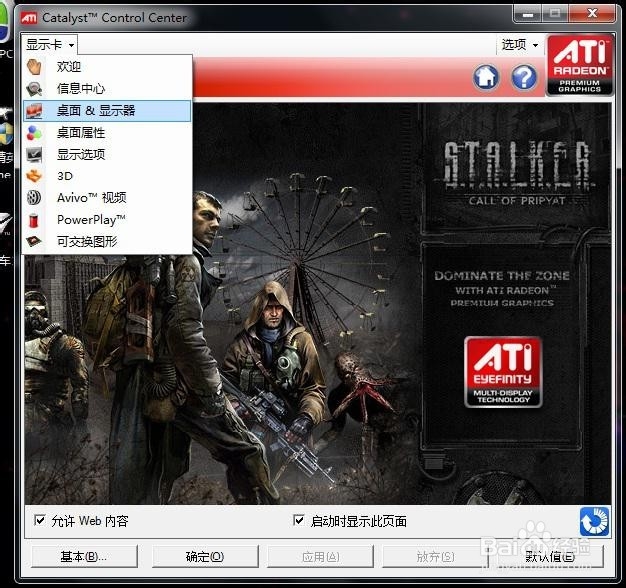Open Help with the question mark icon
The height and width of the screenshot is (588, 626).
point(524,77)
